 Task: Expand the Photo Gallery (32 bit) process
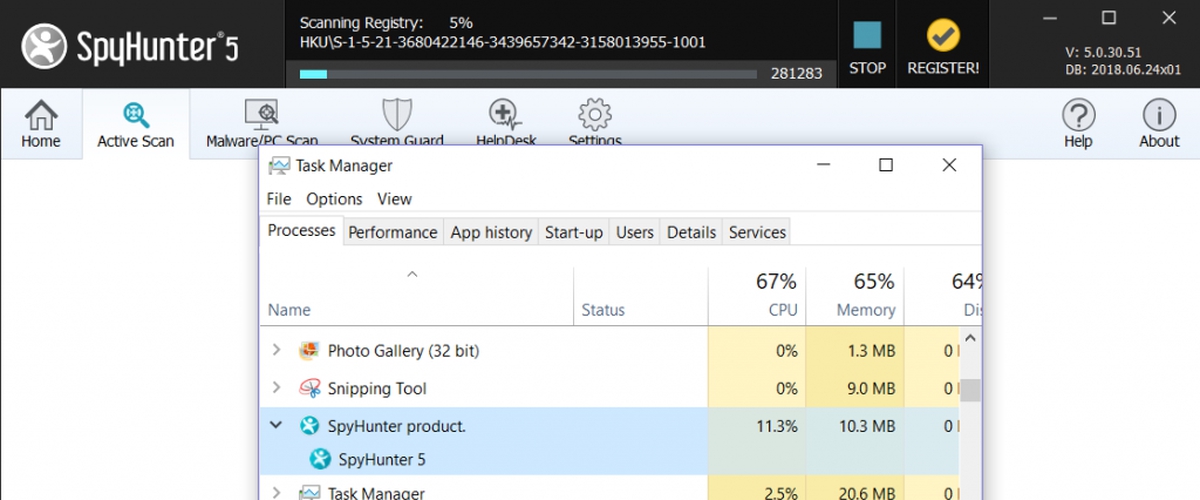277,351
